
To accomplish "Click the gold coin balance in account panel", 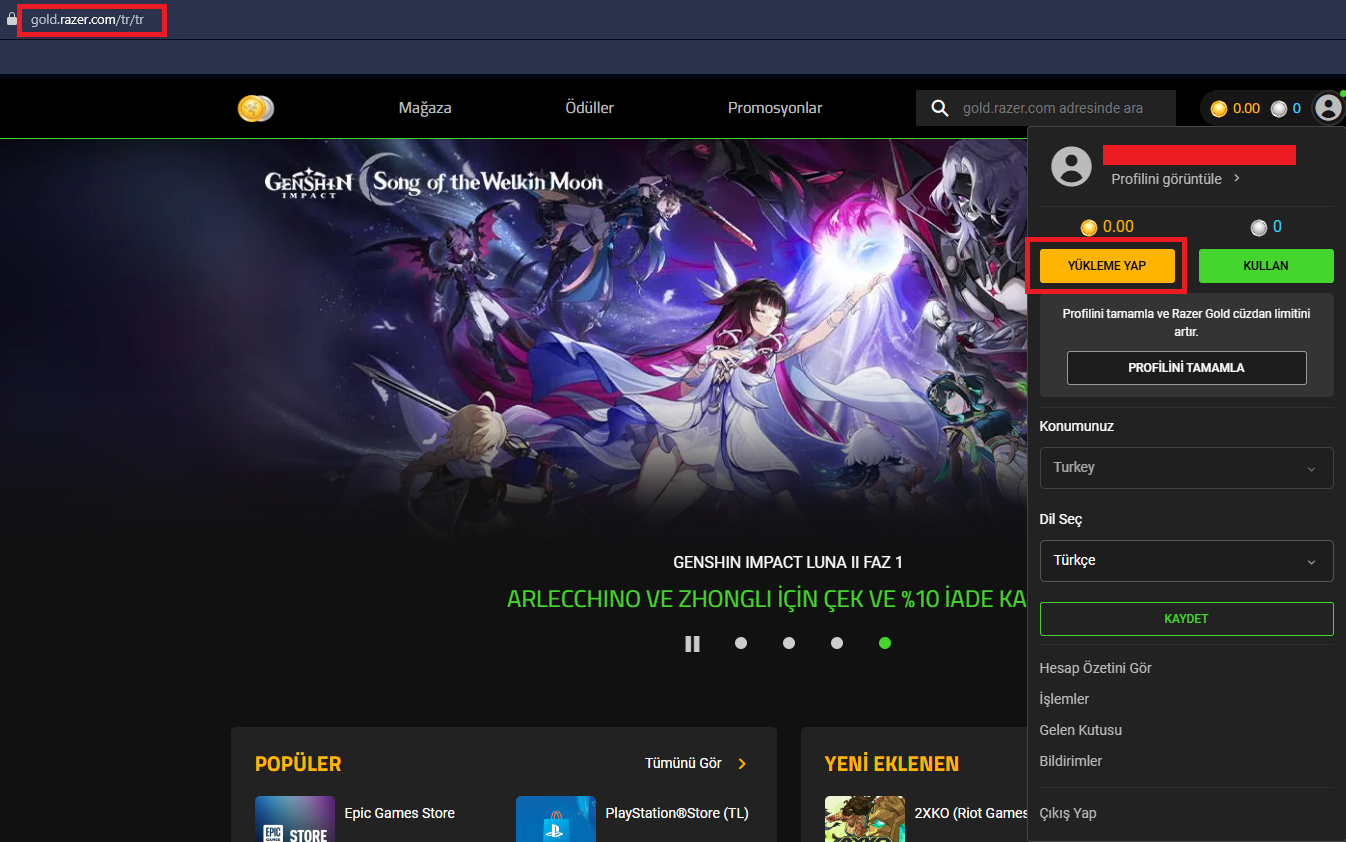I will click(x=1107, y=227).
